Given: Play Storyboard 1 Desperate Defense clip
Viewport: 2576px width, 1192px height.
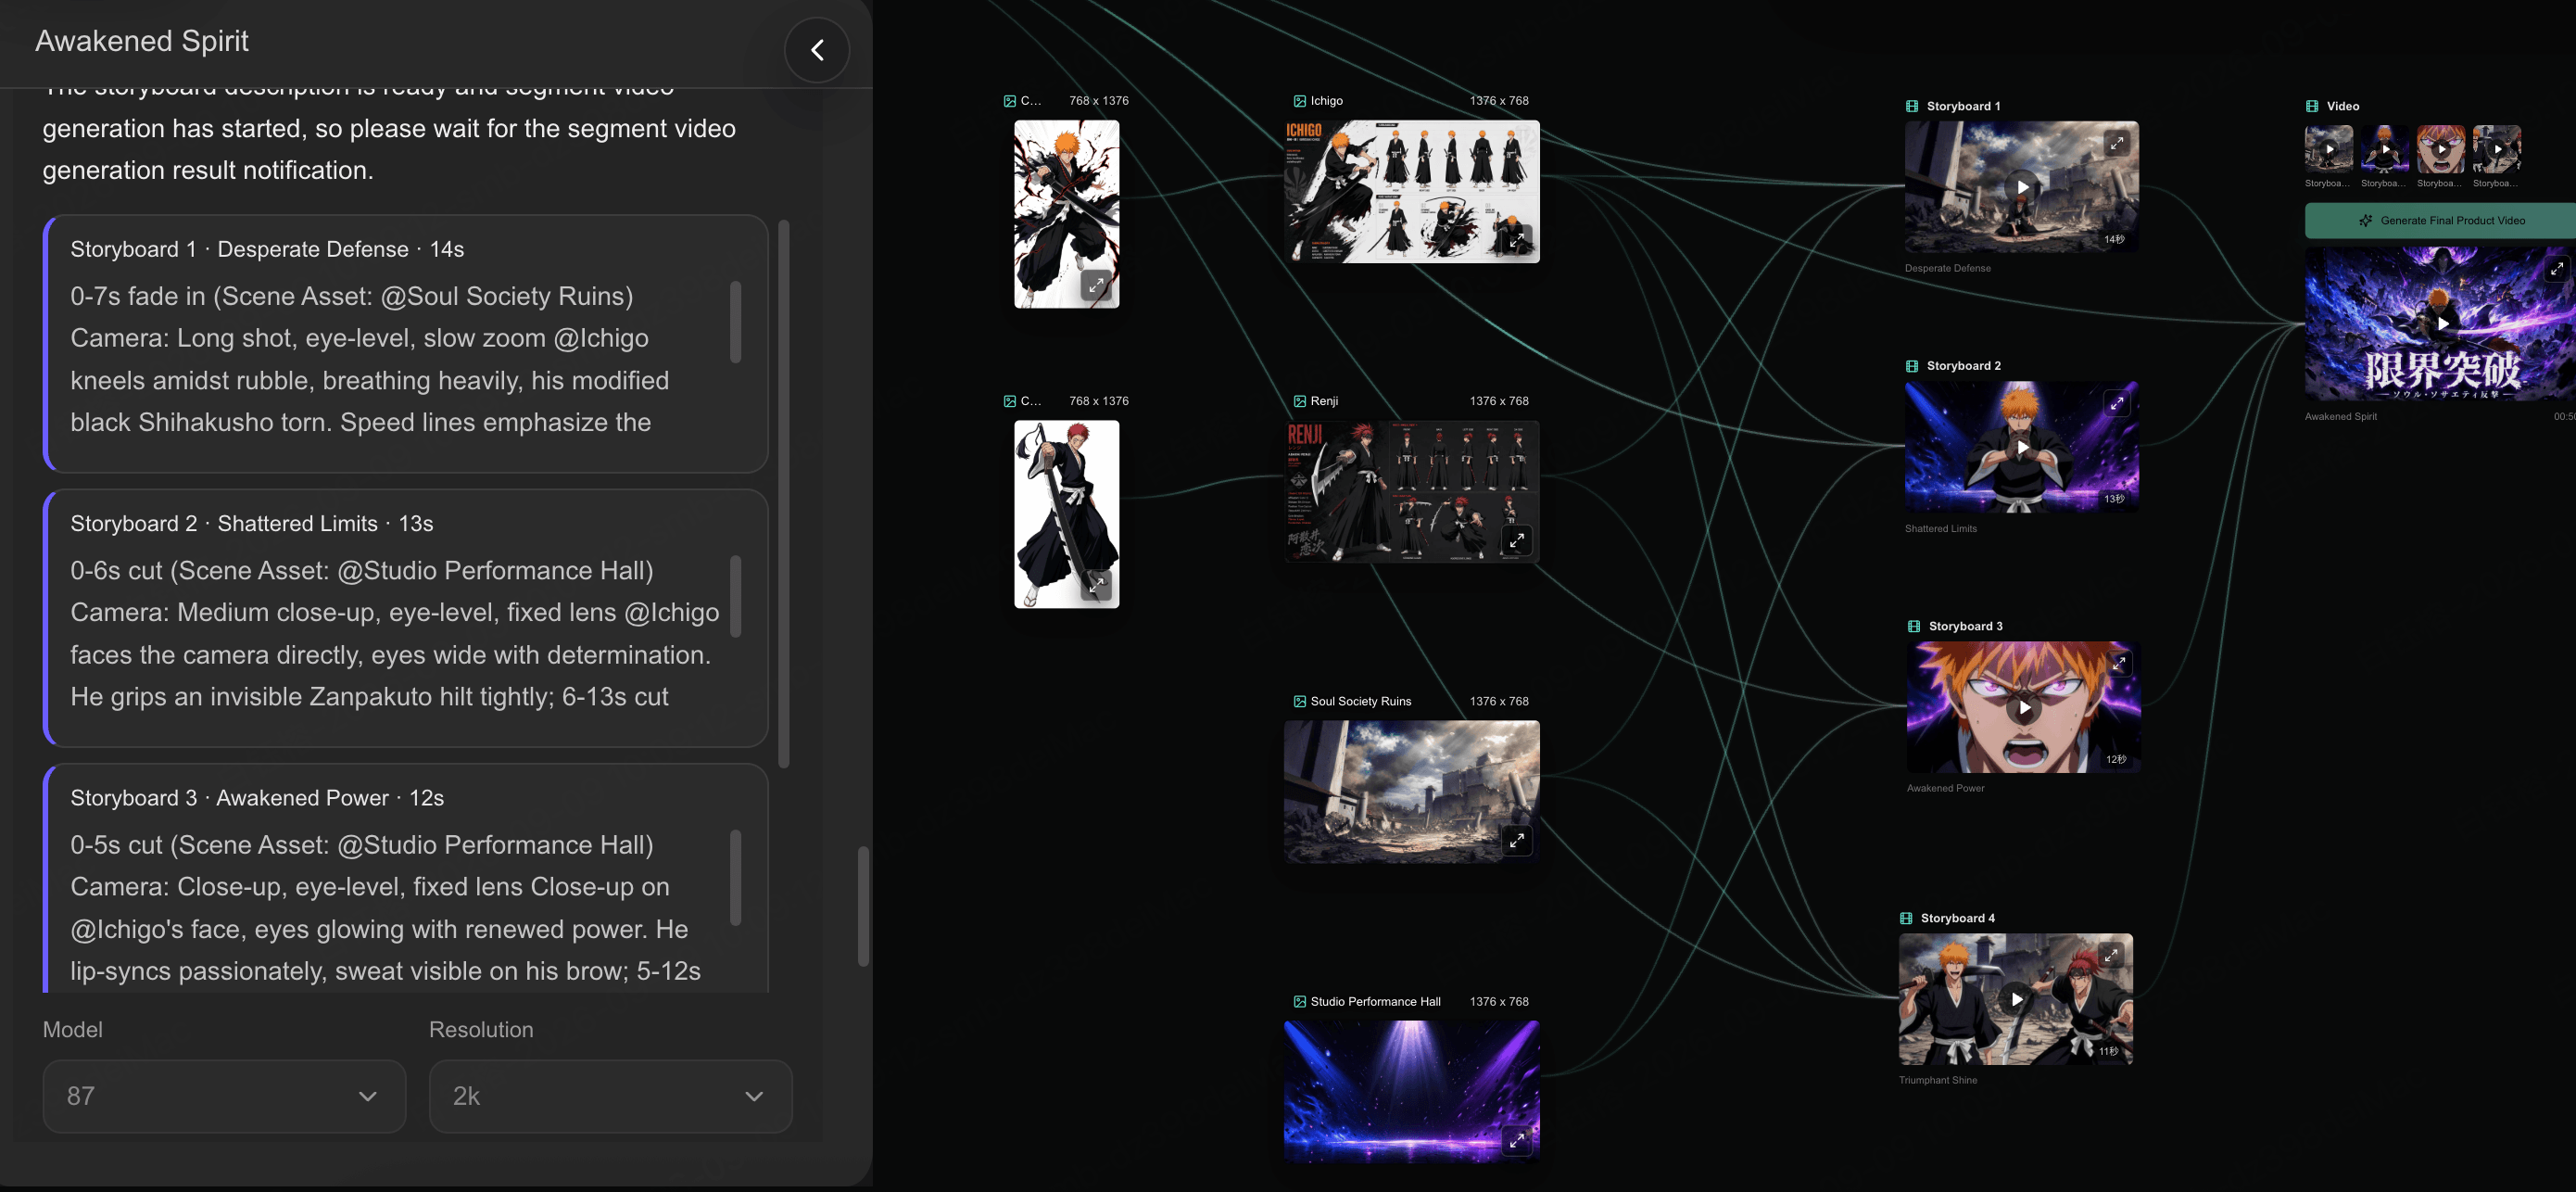Looking at the screenshot, I should (2022, 187).
